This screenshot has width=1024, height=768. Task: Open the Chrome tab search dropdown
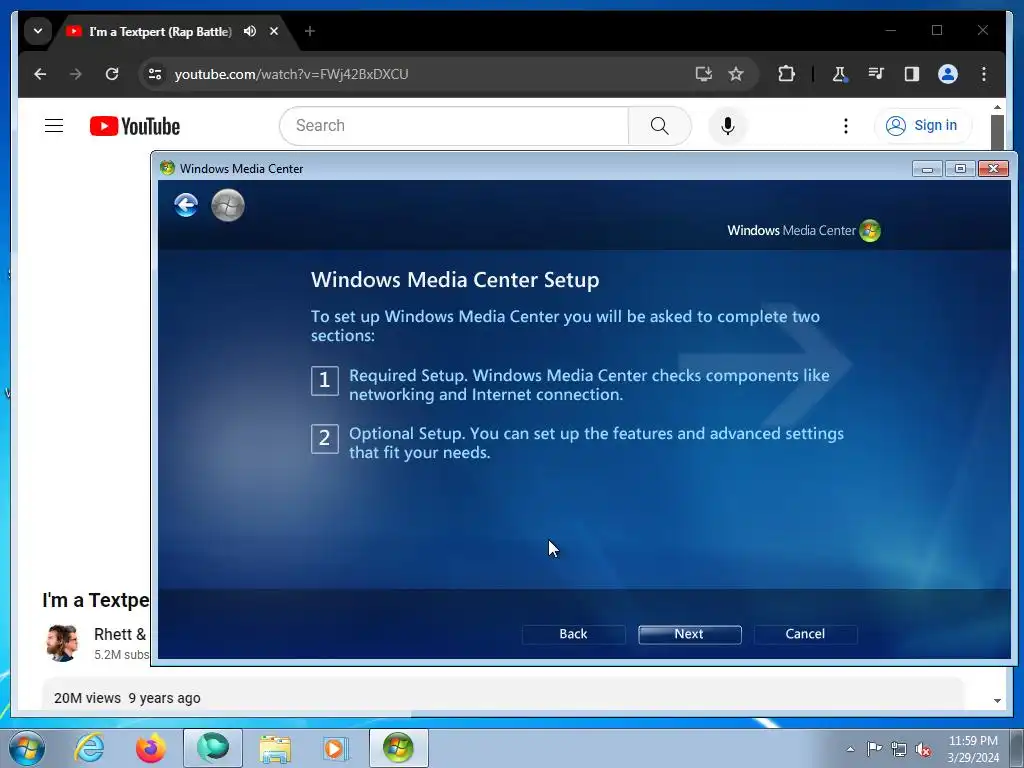38,31
